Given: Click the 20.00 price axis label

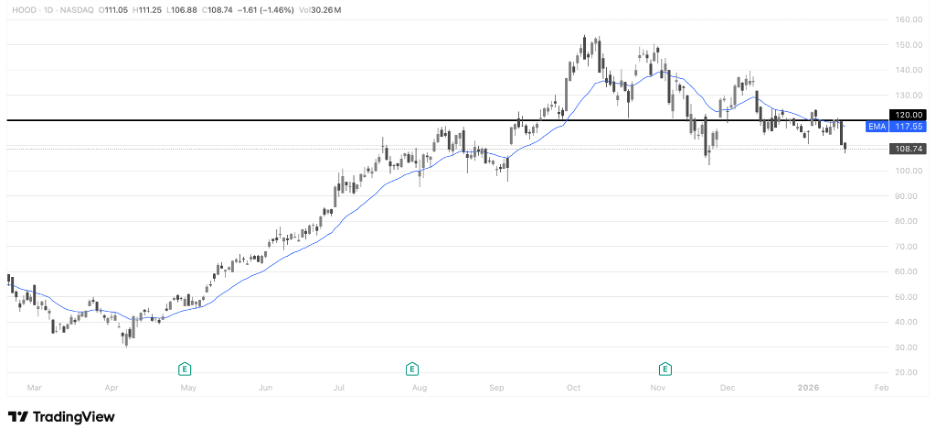Looking at the screenshot, I should point(907,372).
